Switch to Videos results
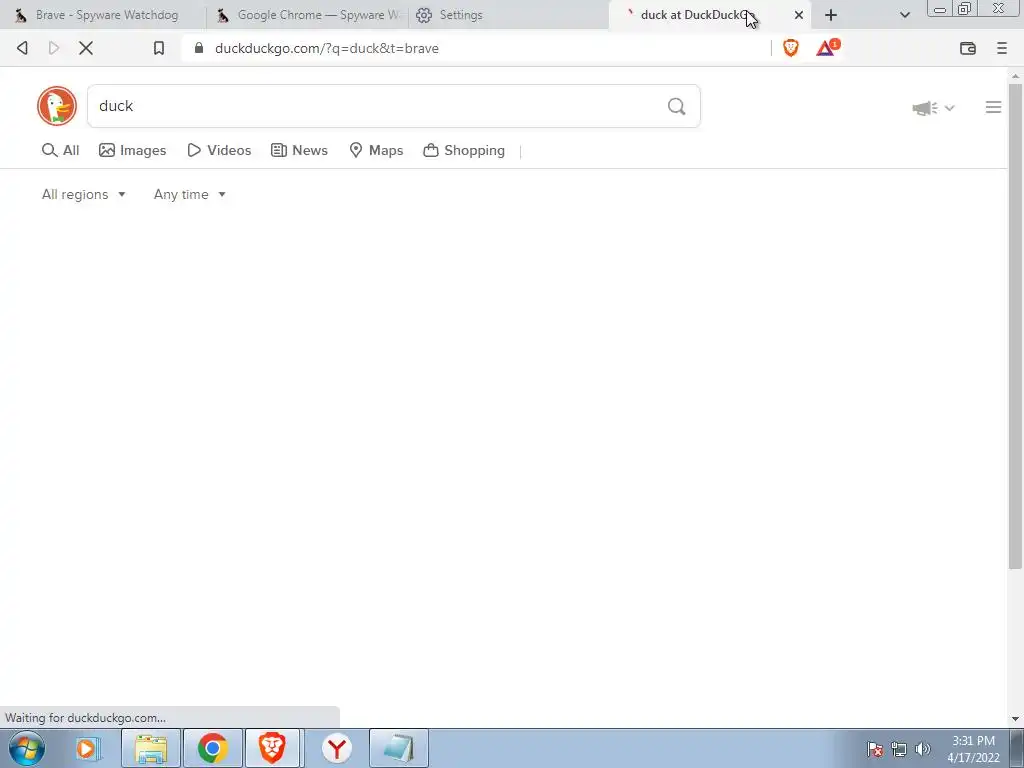1024x768 pixels. pos(219,150)
